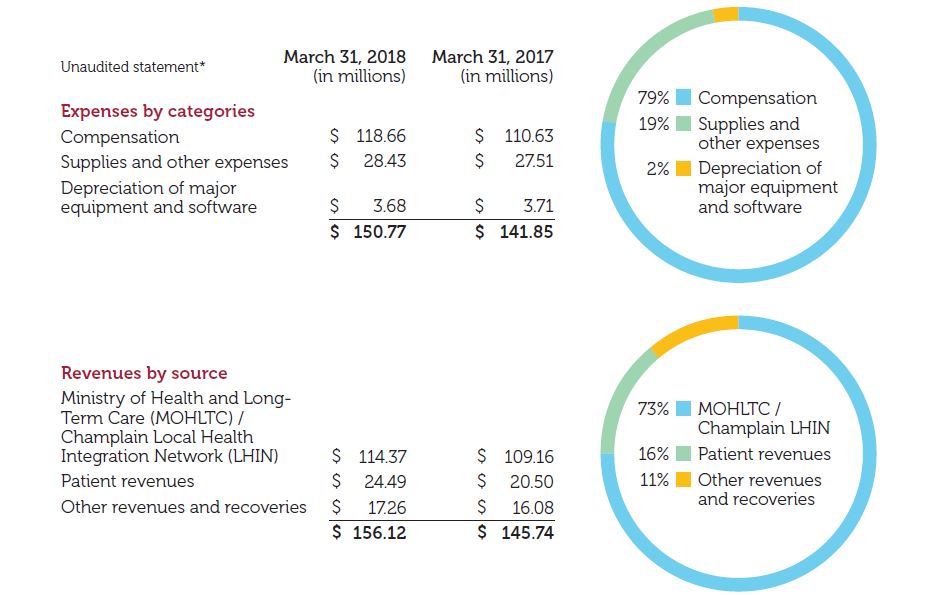Click the yellow segment of the expenses donut chart
This screenshot has height=595, width=926.
726,14
